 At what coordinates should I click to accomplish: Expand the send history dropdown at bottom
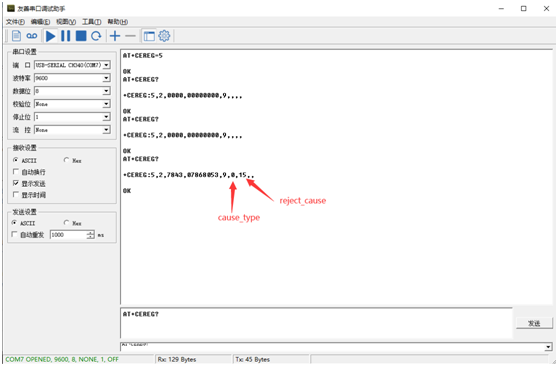(x=548, y=346)
